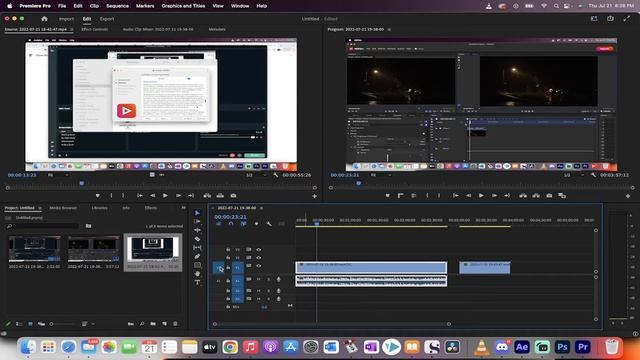Open Program monitor wrench settings

click(x=593, y=175)
